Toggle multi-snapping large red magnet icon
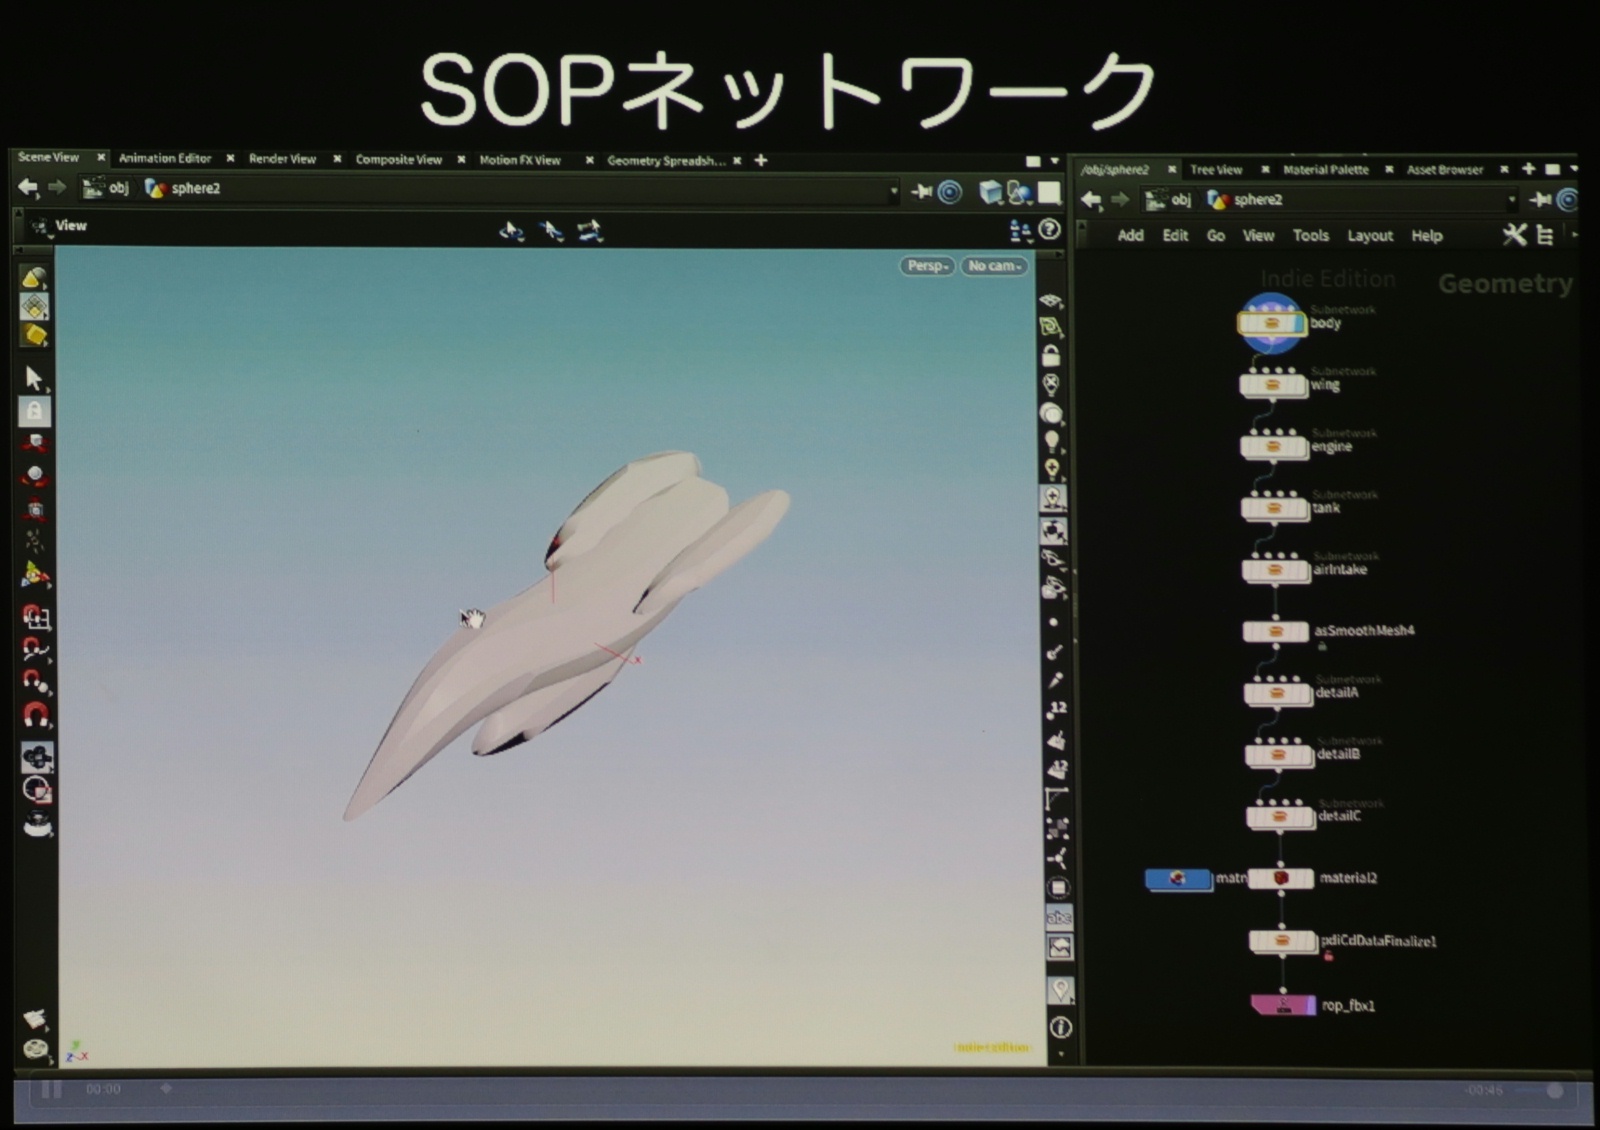1600x1130 pixels. tap(36, 716)
